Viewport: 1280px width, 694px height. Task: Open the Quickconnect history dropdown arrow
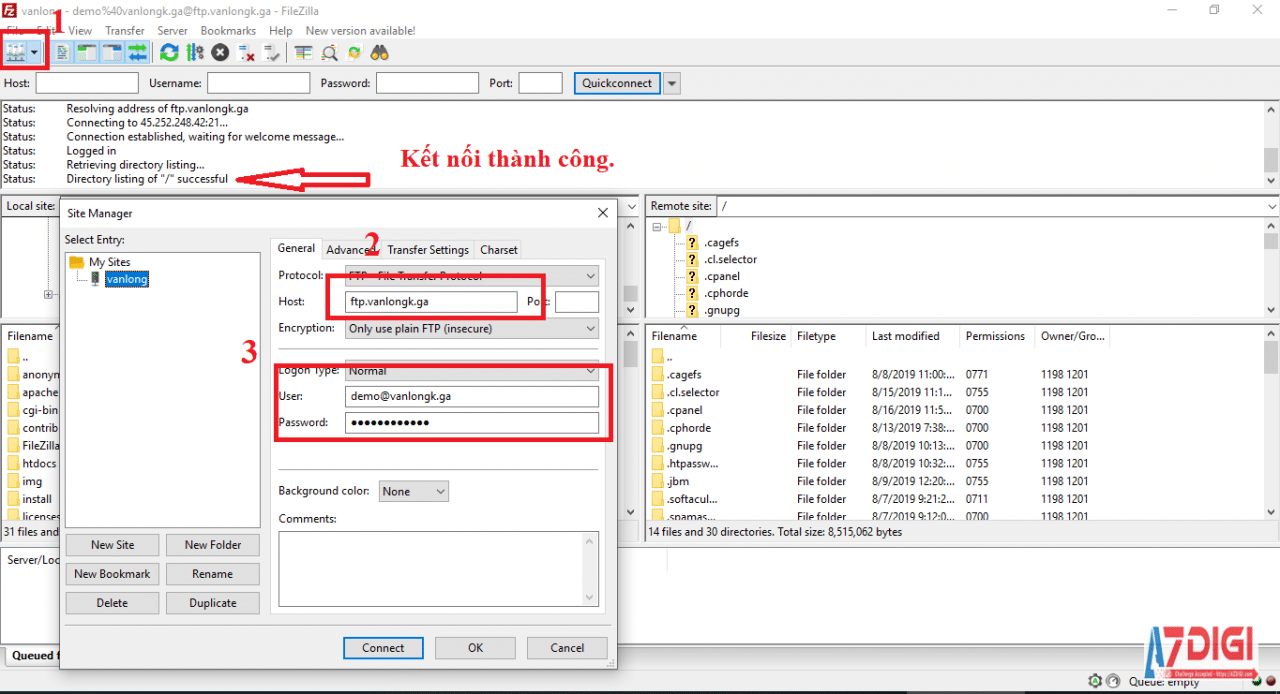[672, 83]
